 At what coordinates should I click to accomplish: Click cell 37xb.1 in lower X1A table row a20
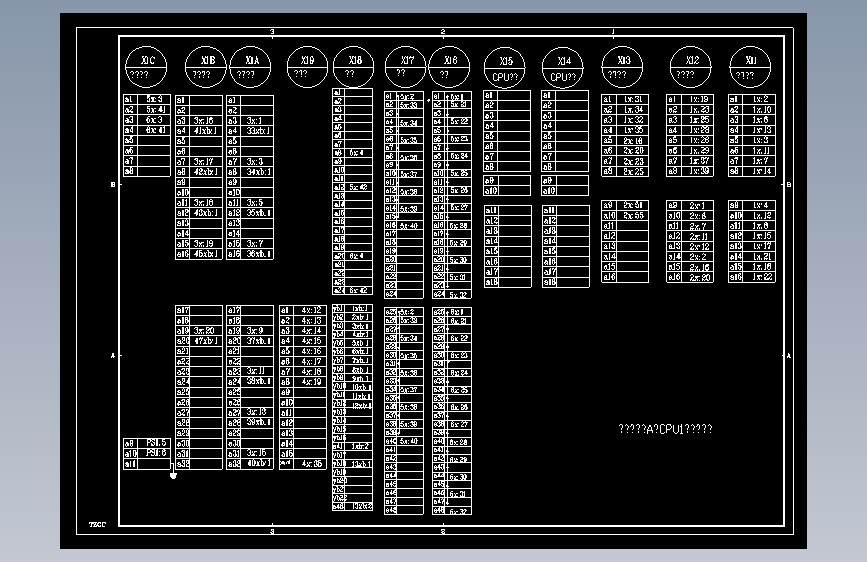[257, 341]
